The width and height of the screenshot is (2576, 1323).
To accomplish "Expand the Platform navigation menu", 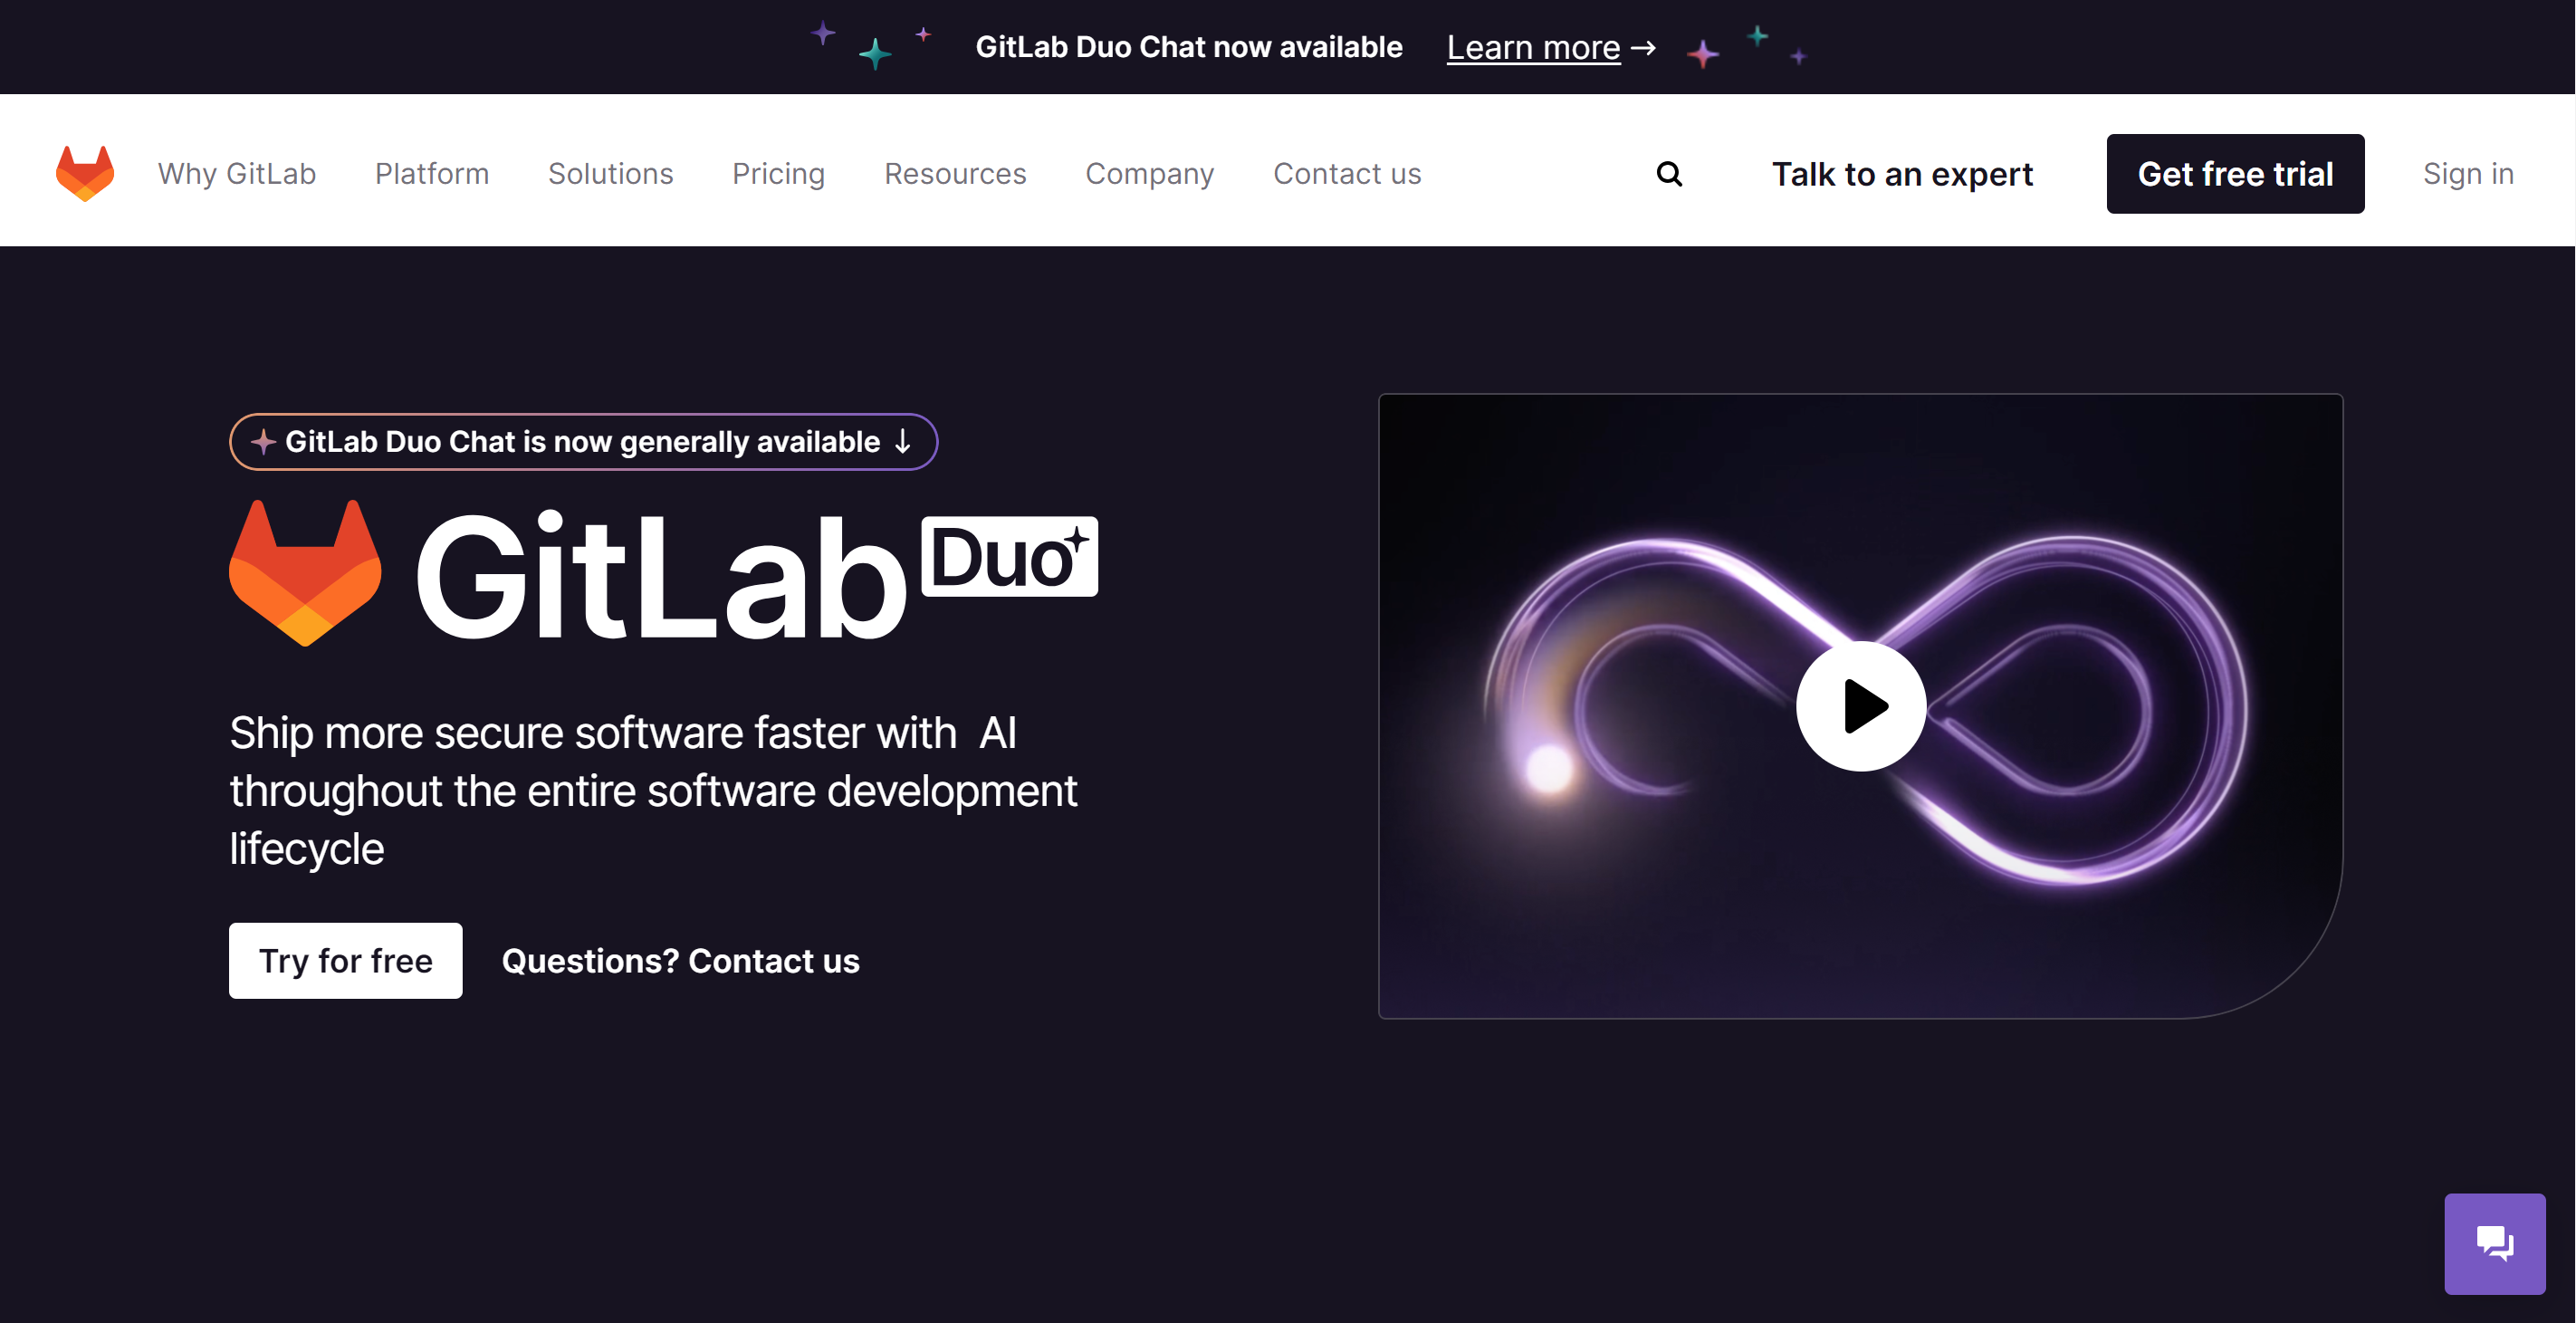I will coord(432,174).
